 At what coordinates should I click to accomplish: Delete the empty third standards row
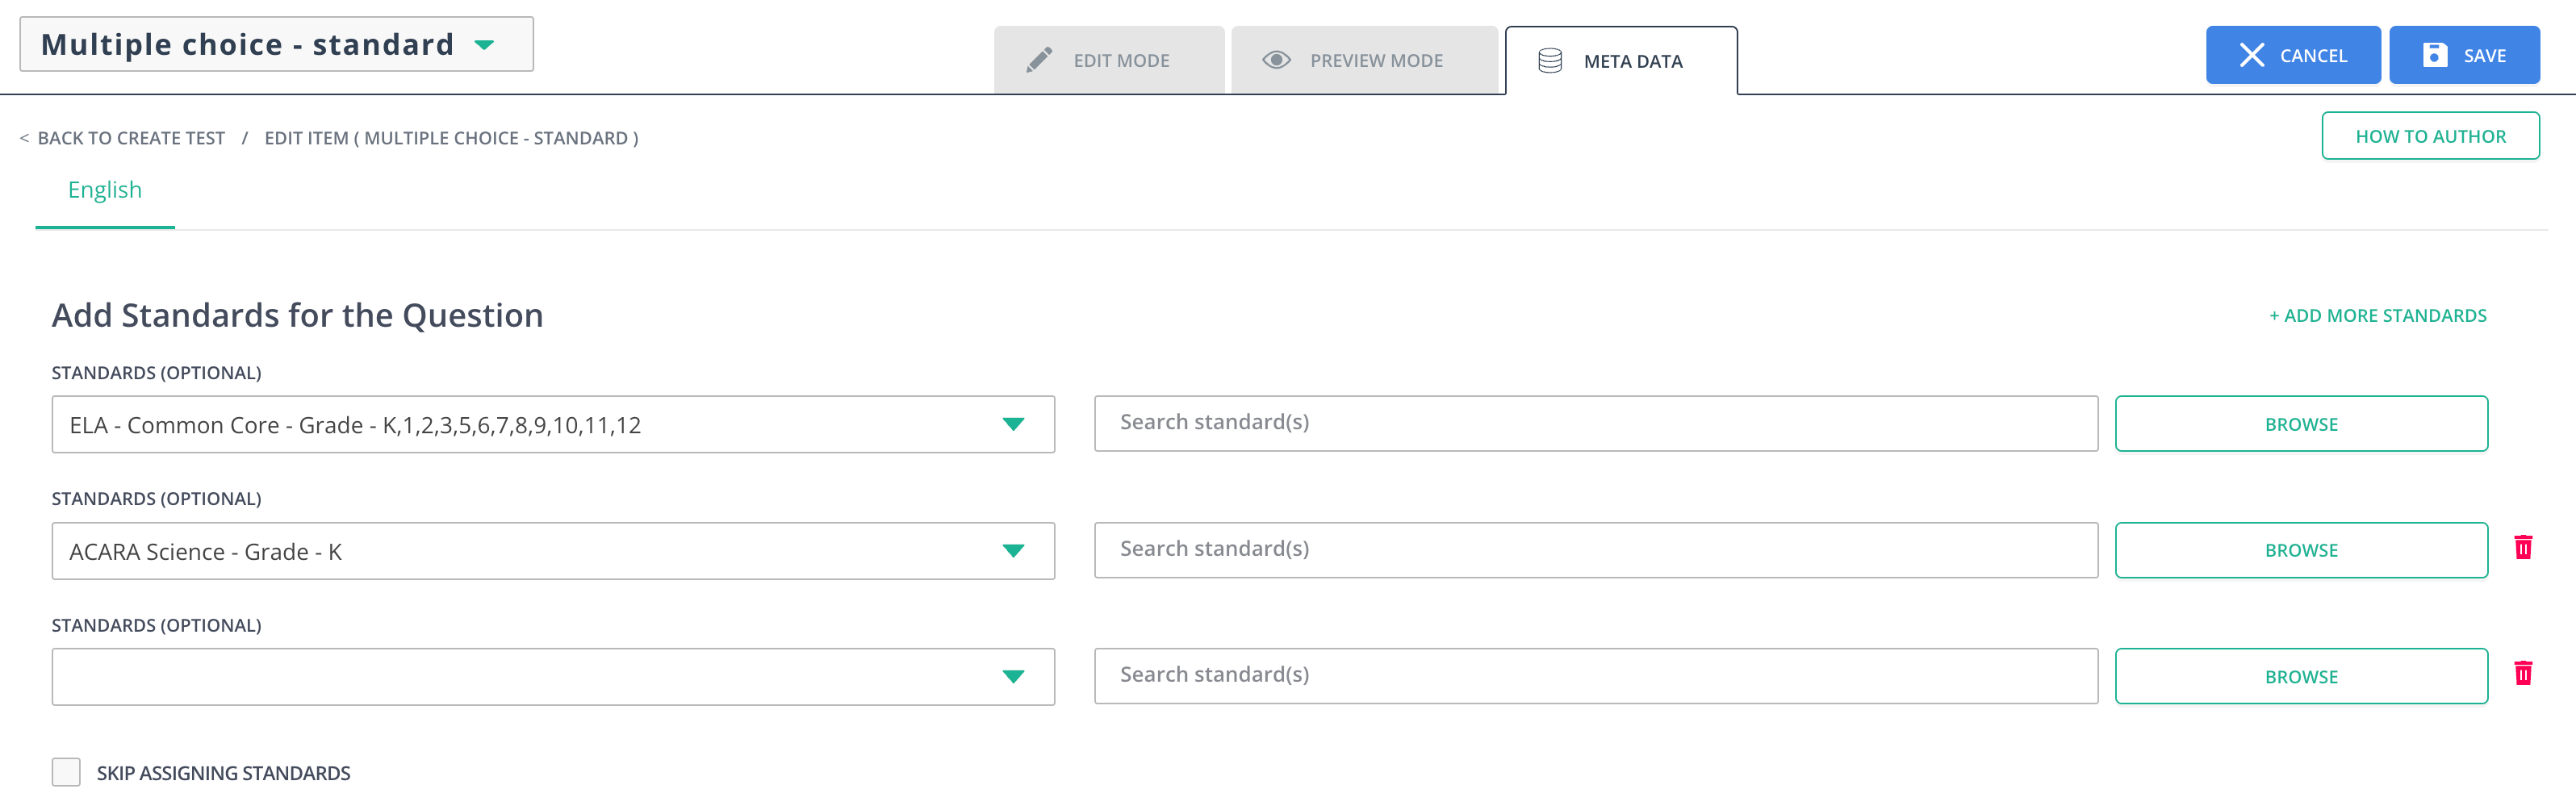pyautogui.click(x=2523, y=673)
